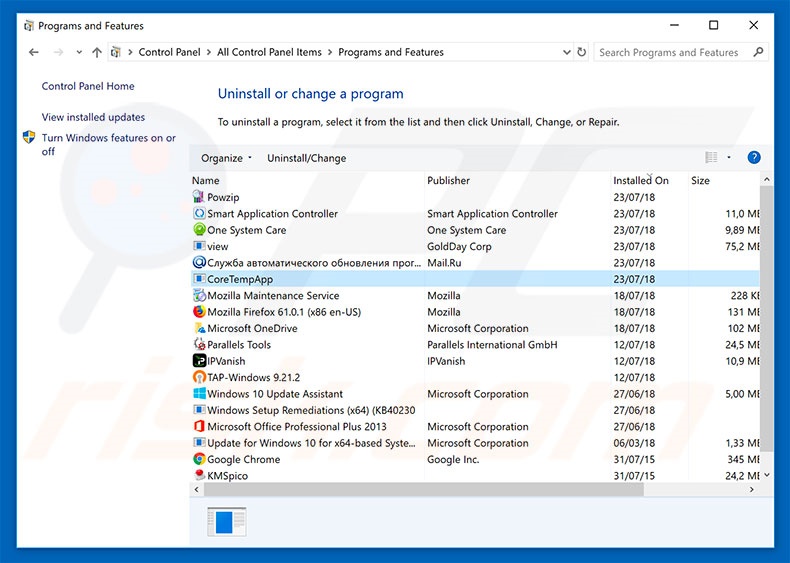The width and height of the screenshot is (790, 563).
Task: Select the Microsoft OneDrive name text
Action: (252, 329)
